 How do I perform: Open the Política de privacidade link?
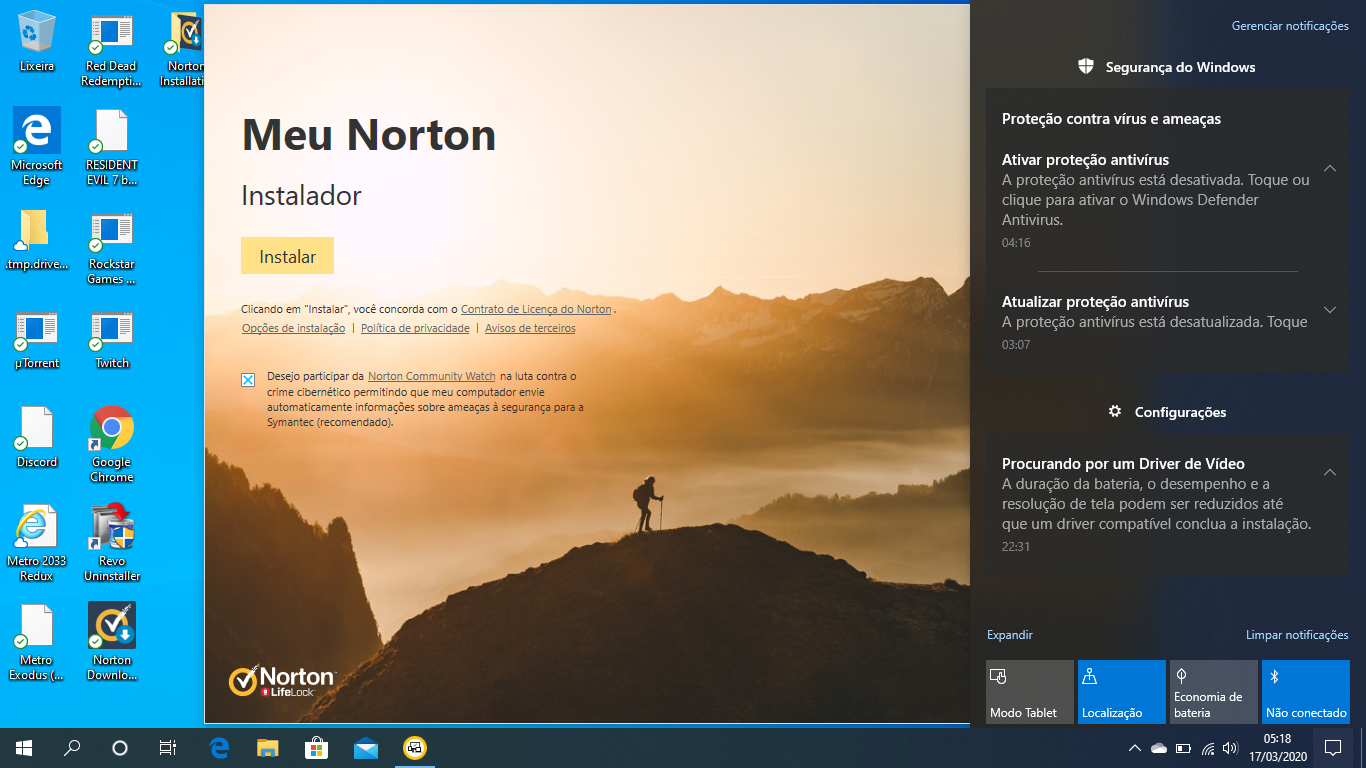(x=415, y=328)
